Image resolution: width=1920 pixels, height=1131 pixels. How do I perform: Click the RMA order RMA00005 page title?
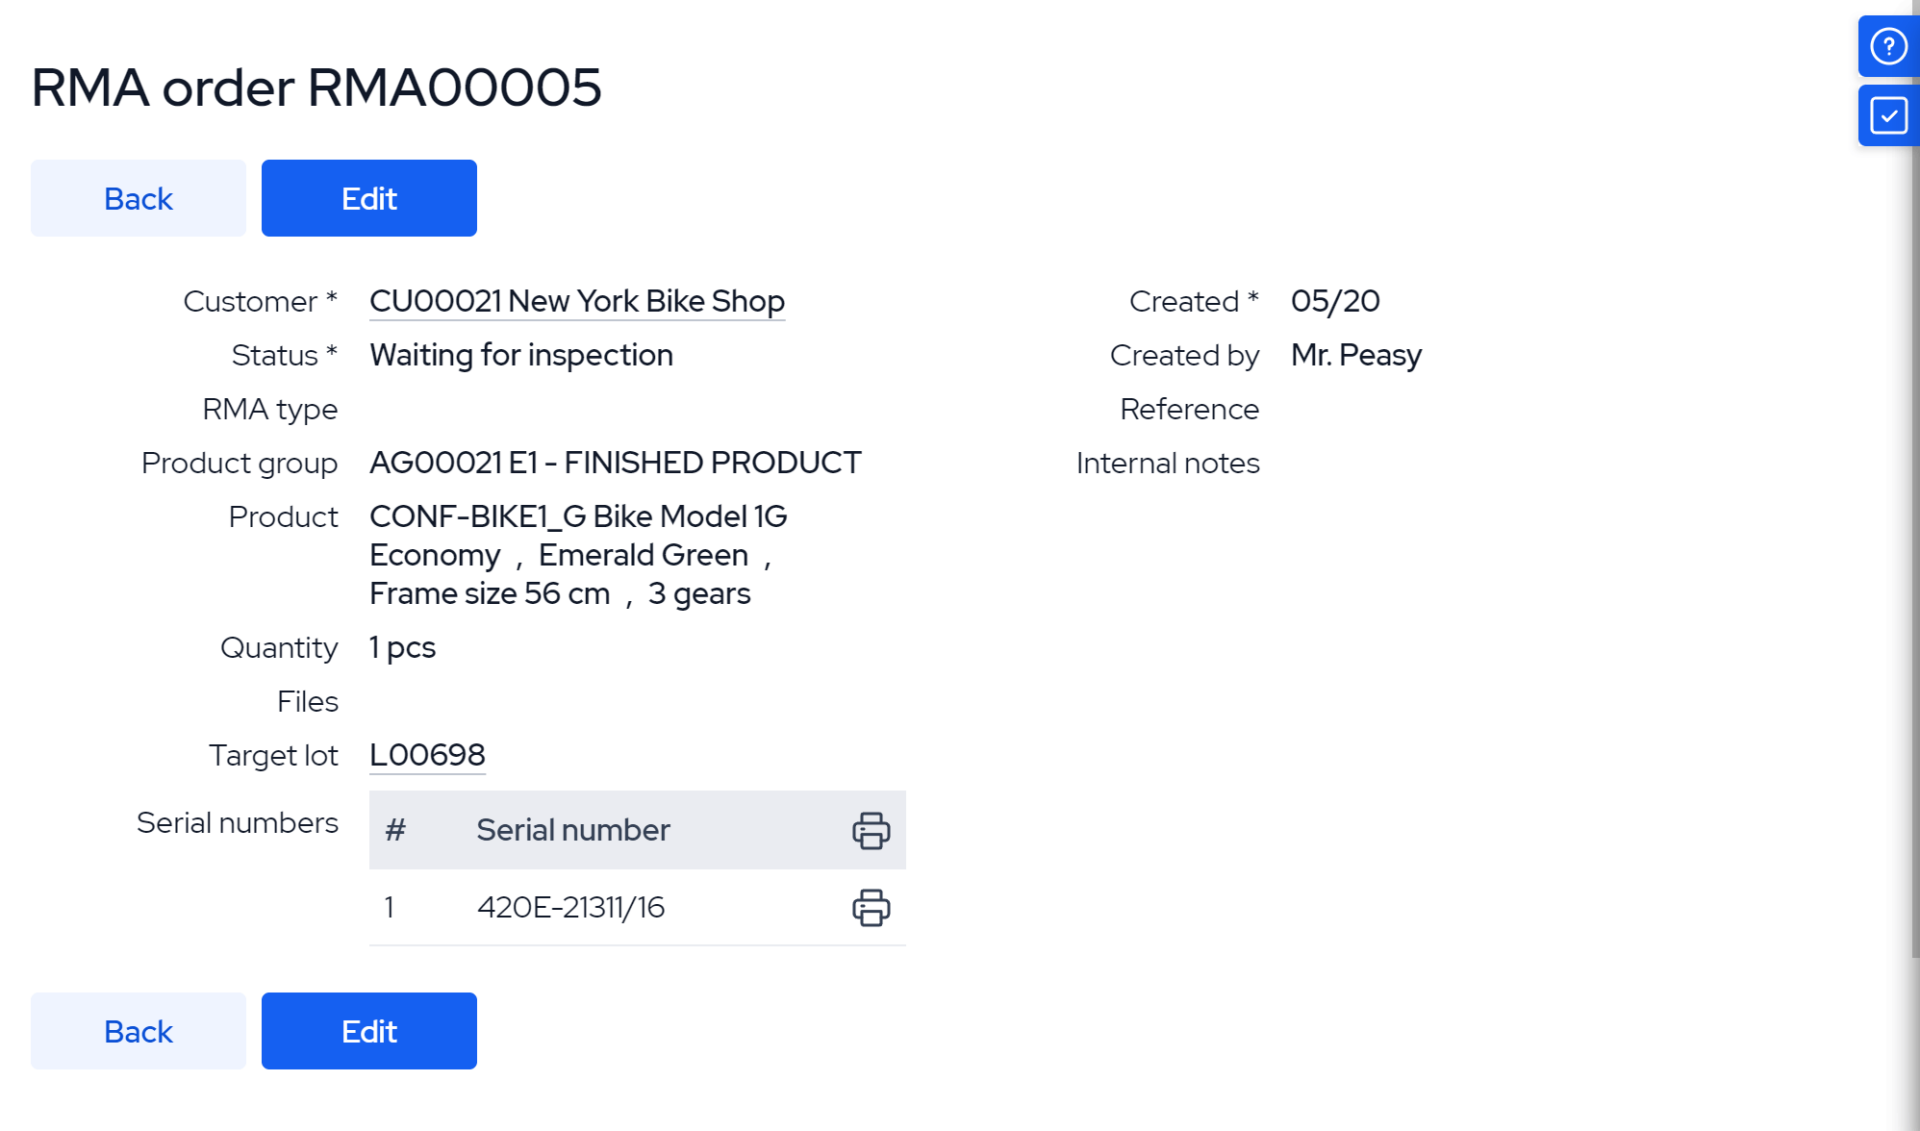(316, 88)
